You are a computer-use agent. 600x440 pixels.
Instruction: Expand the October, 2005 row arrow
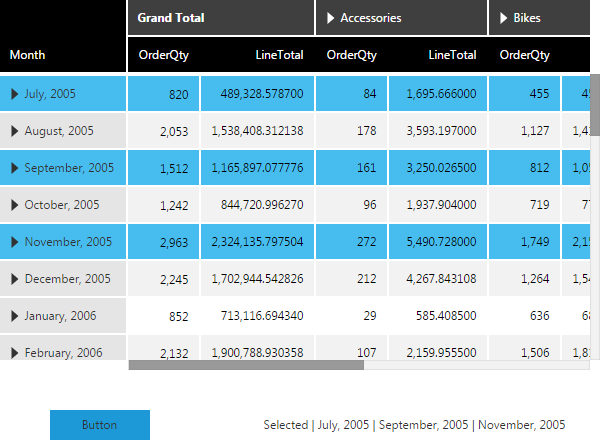pos(15,205)
